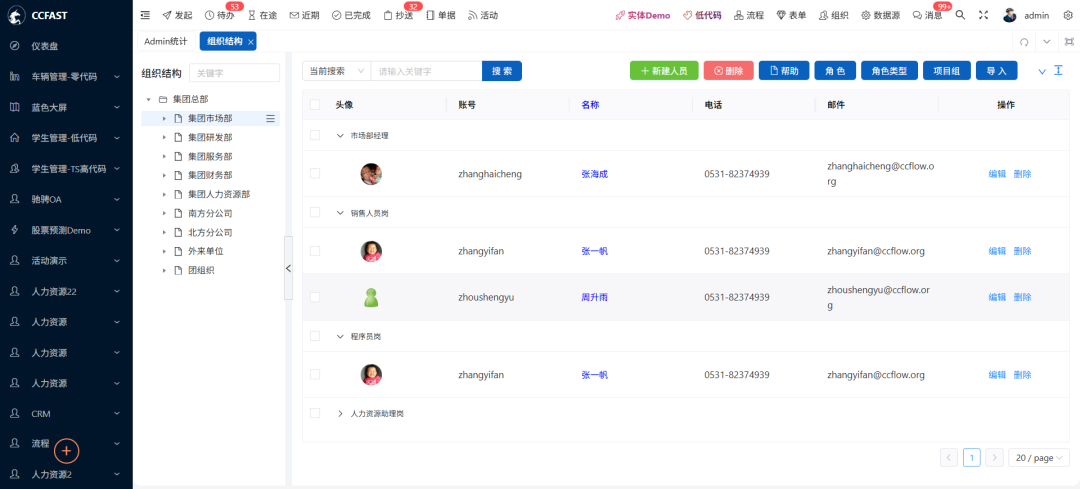Click the refresh icon in tab bar
The image size is (1080, 489).
[x=1024, y=42]
